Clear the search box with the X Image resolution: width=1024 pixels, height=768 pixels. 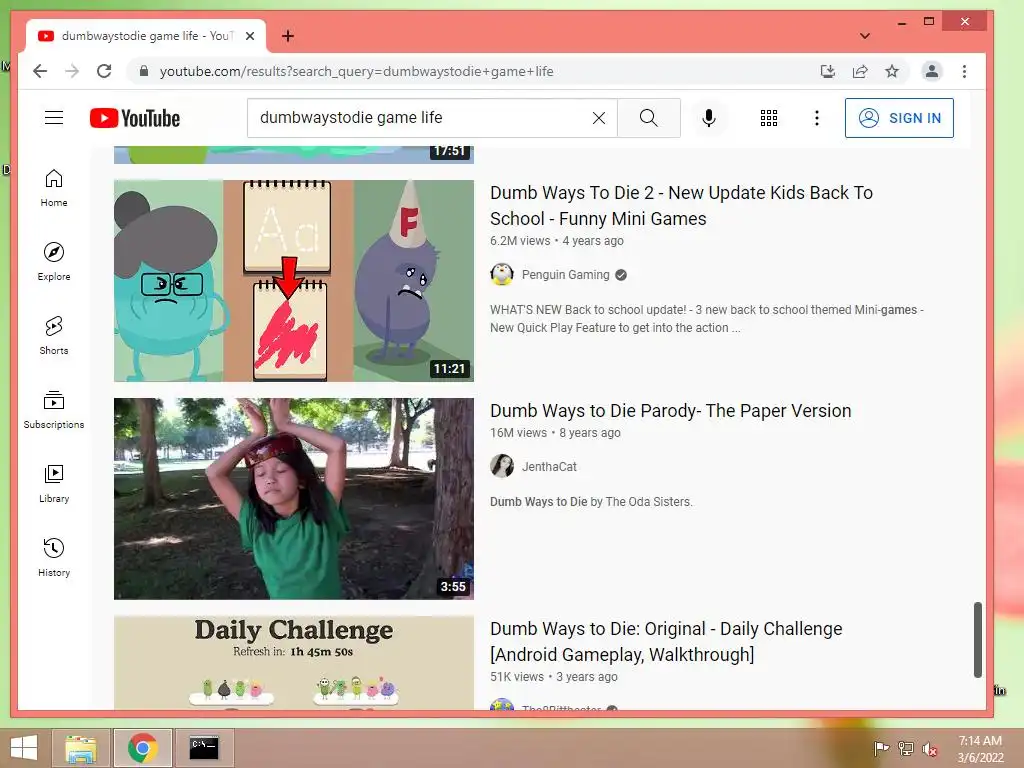click(598, 118)
